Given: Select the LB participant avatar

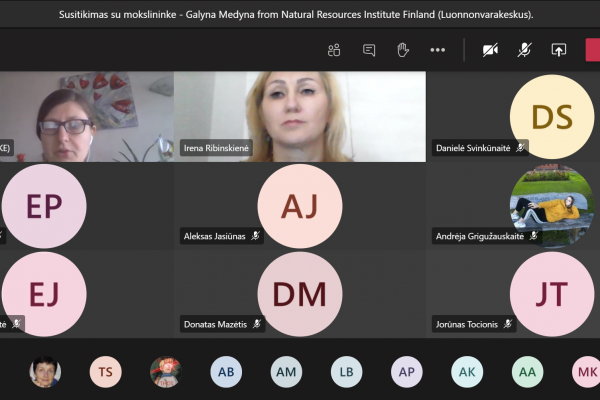Looking at the screenshot, I should click(346, 372).
